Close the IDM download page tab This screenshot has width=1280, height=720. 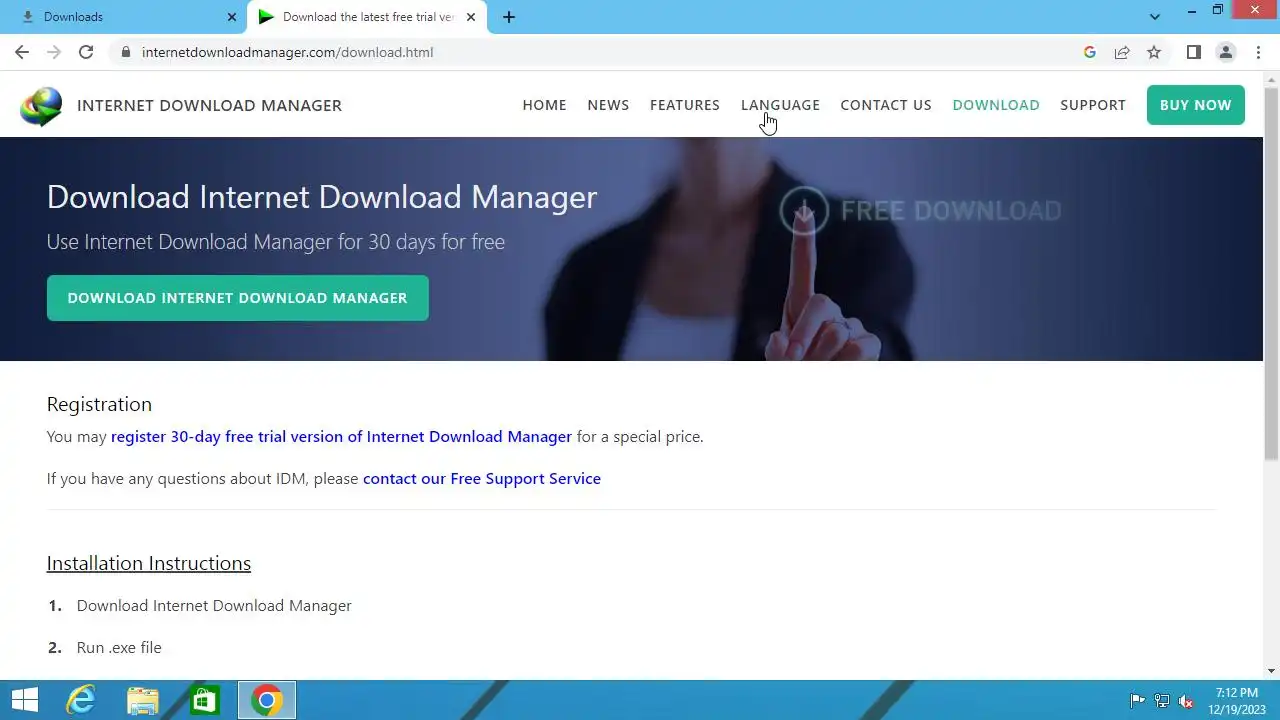471,17
